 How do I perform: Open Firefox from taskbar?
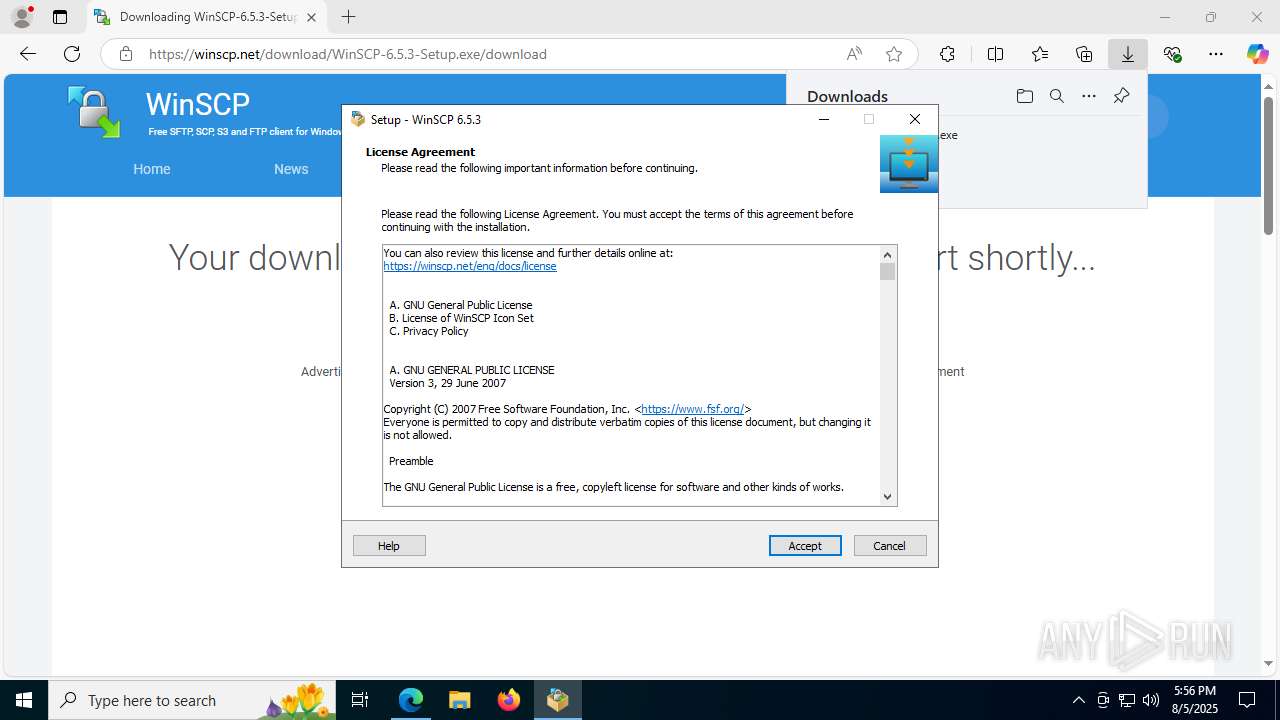coord(509,700)
